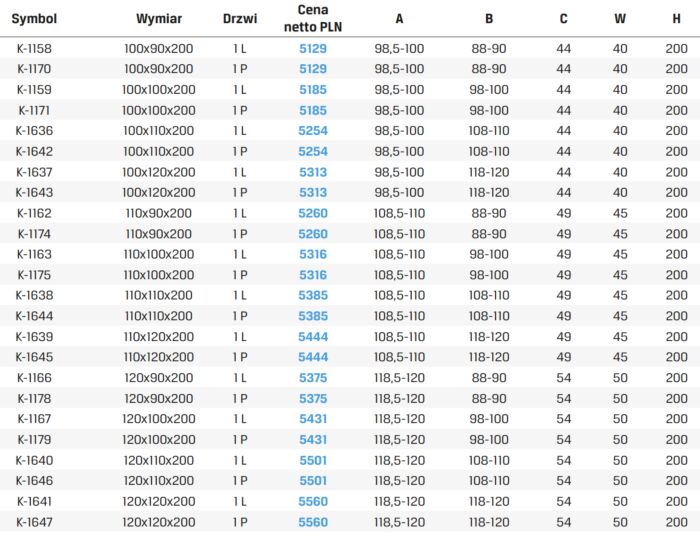Select symbol K-1640

pyautogui.click(x=34, y=460)
